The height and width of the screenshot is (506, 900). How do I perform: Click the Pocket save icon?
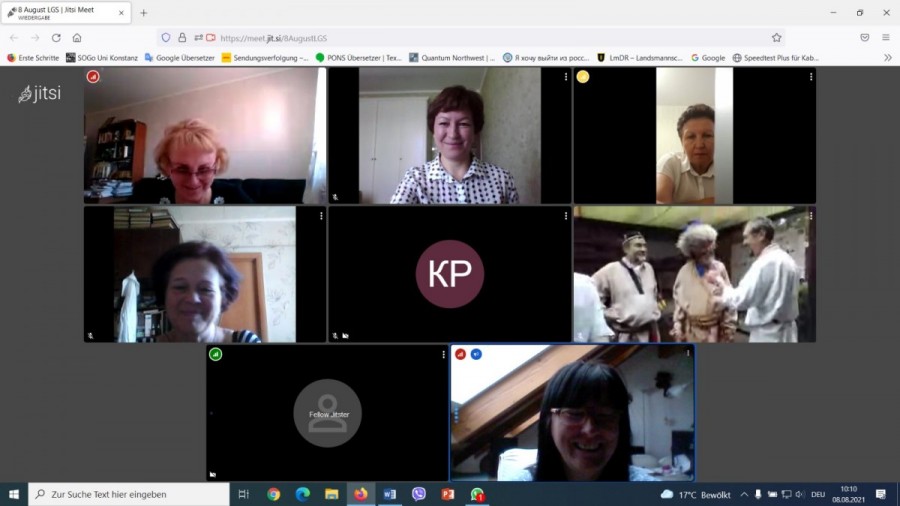pos(865,38)
